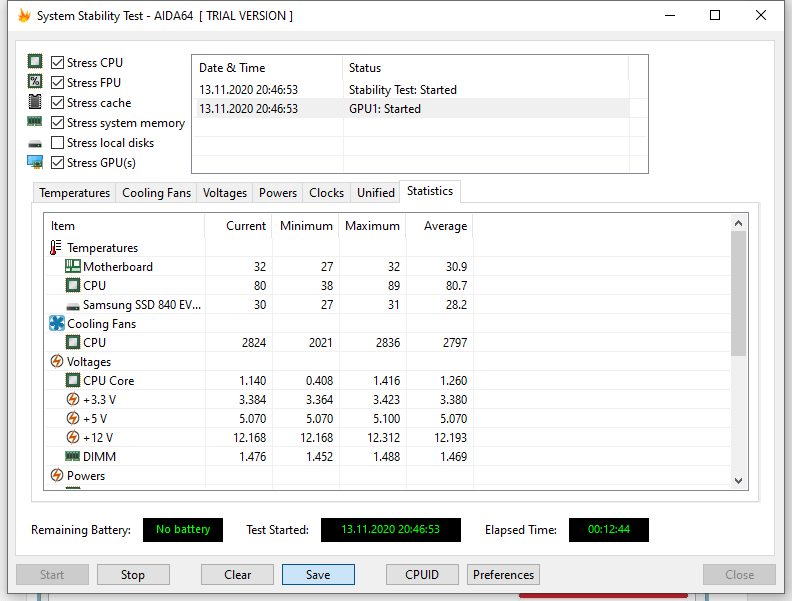
Task: Switch to the Voltages tab
Action: (225, 193)
